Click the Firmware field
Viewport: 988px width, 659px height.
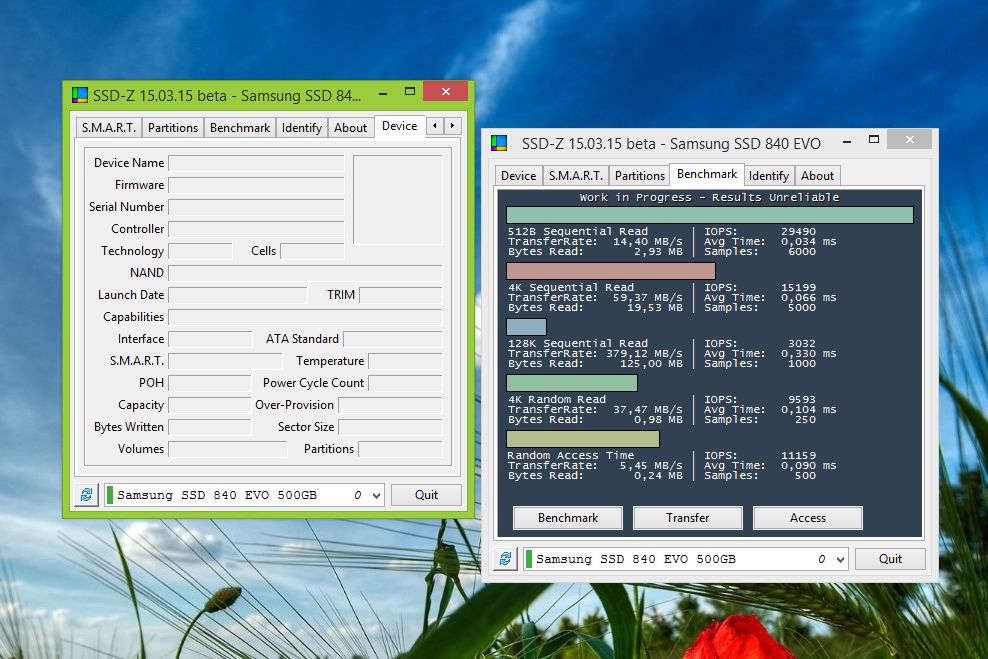pos(256,185)
